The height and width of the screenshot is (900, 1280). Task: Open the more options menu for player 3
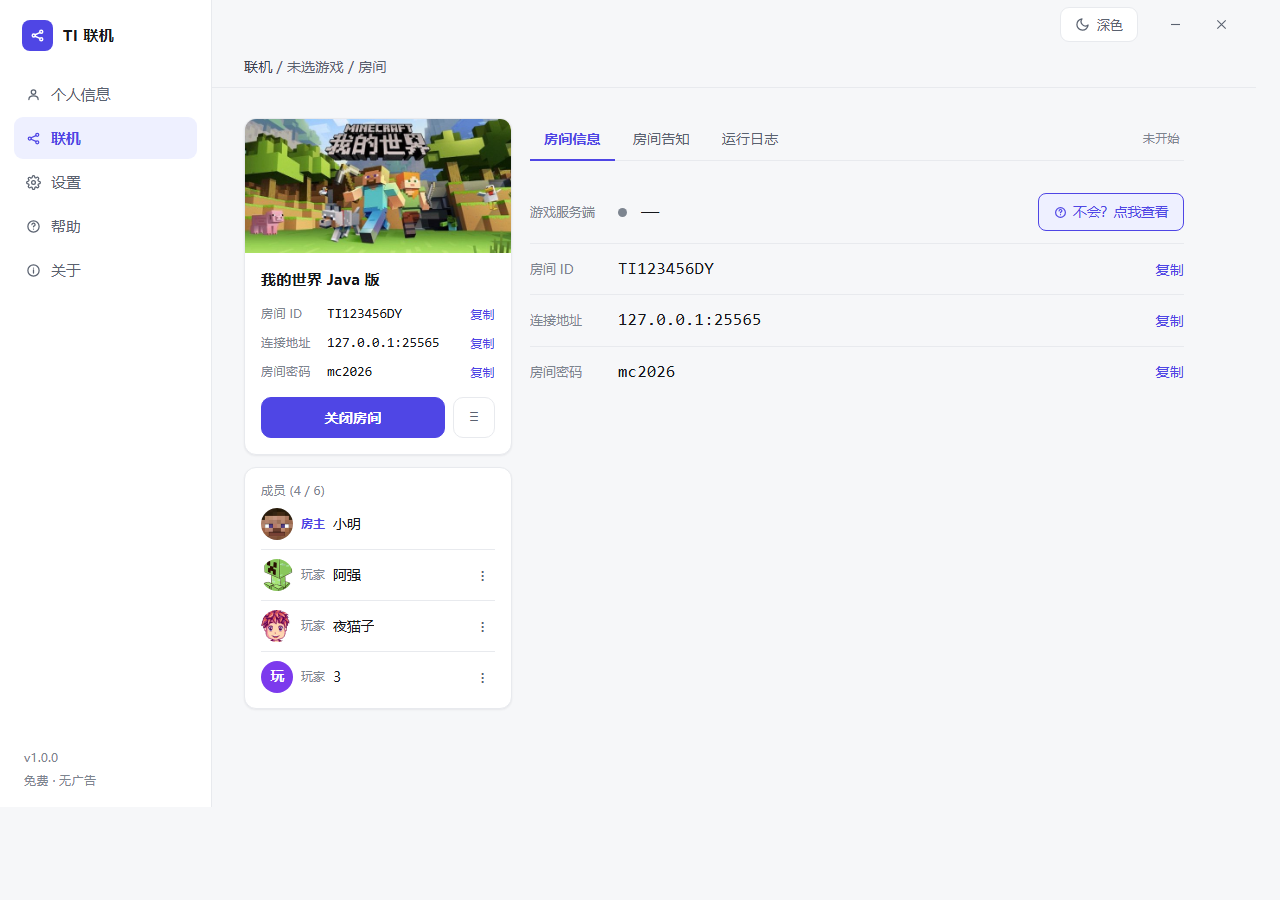(482, 678)
